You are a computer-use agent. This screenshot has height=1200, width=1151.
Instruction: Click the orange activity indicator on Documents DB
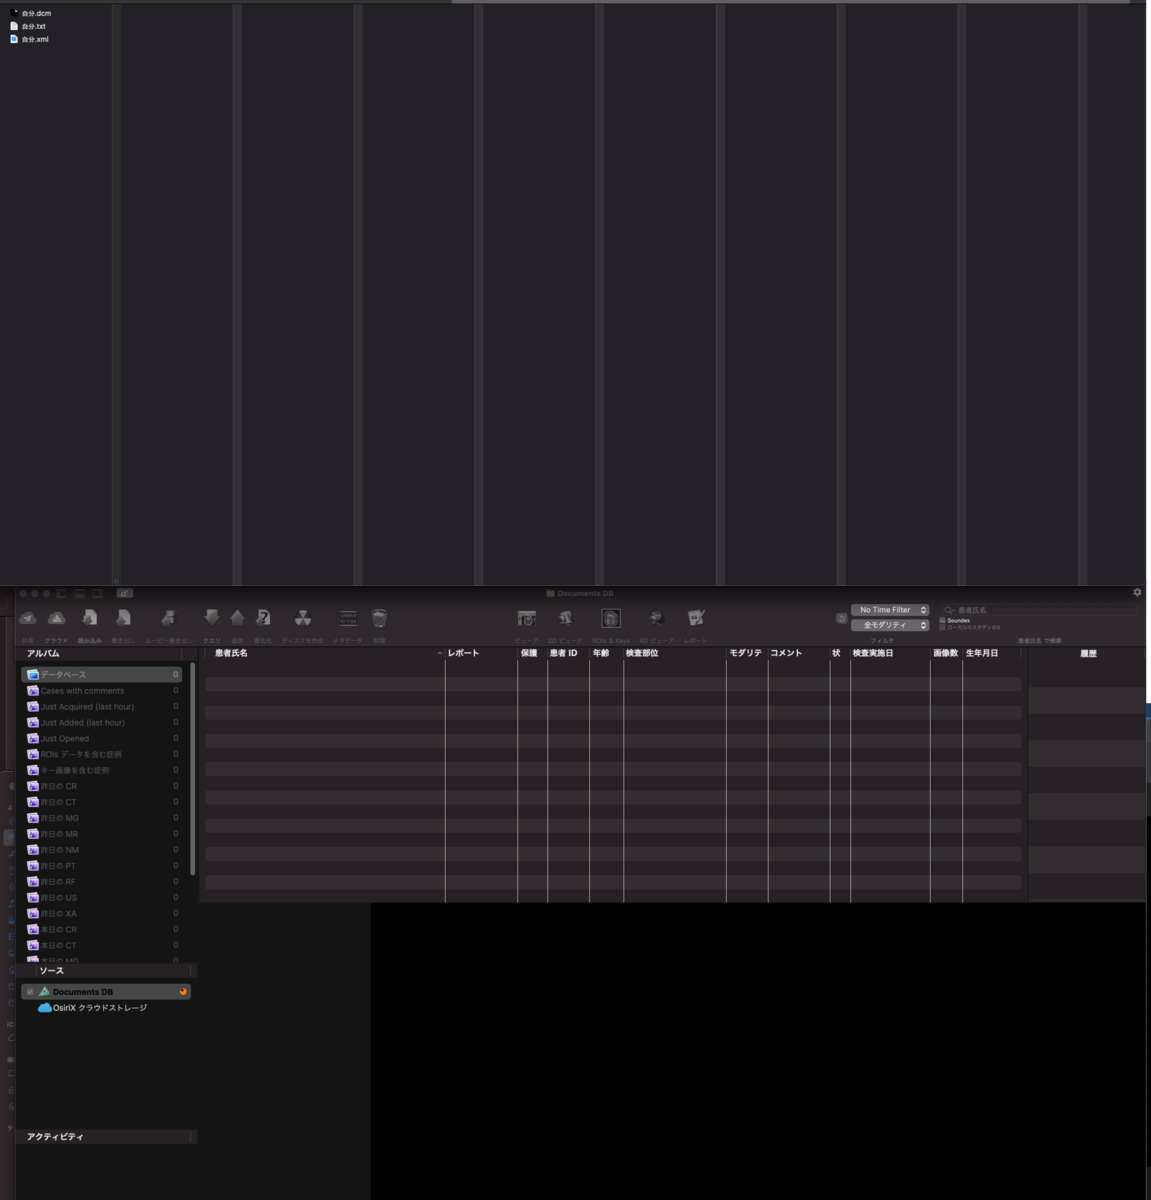point(183,992)
